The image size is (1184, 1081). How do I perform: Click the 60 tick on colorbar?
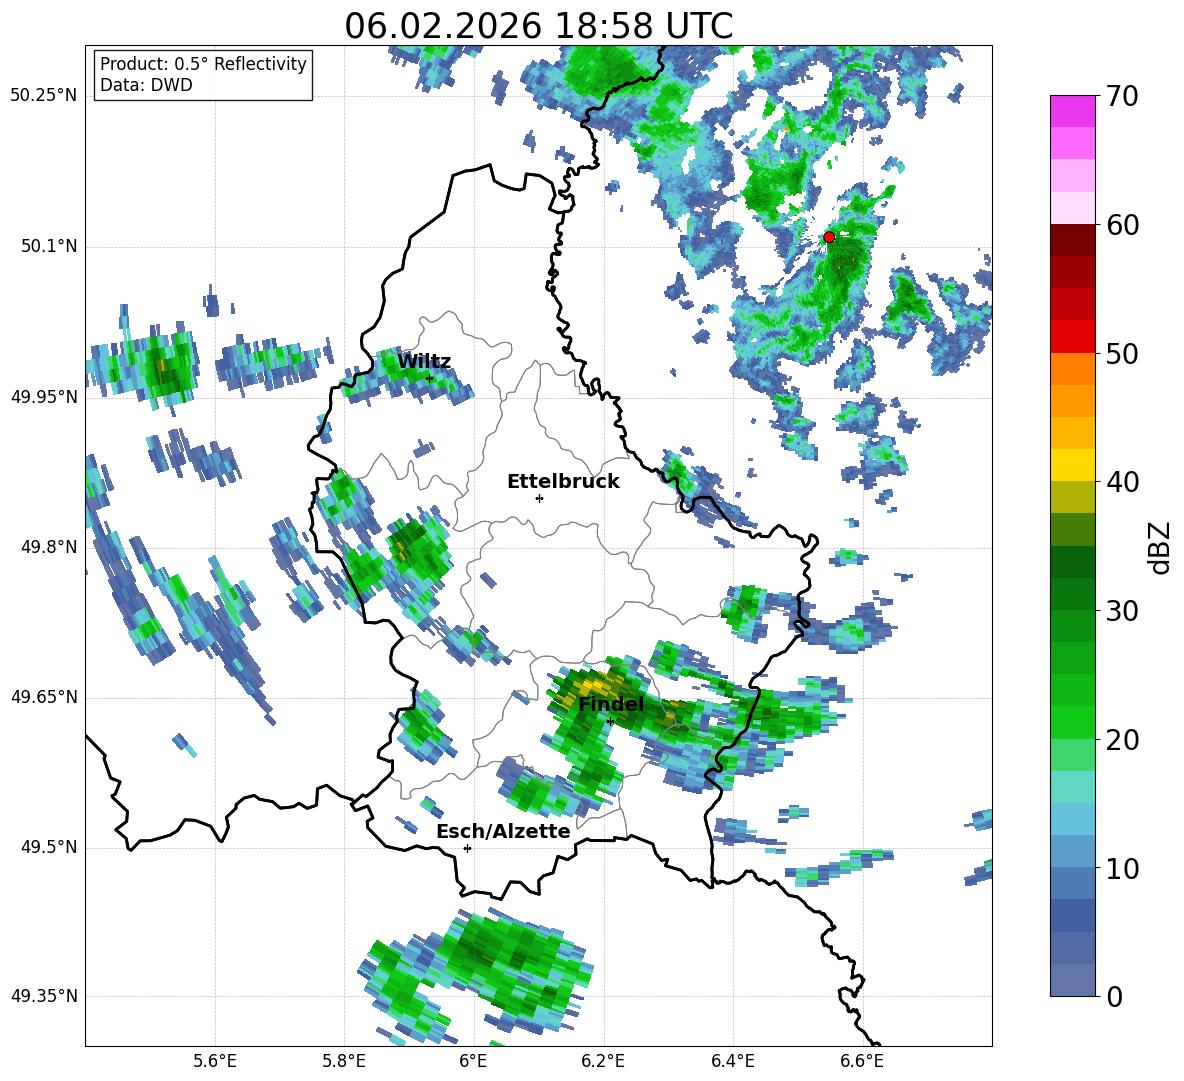point(1121,225)
